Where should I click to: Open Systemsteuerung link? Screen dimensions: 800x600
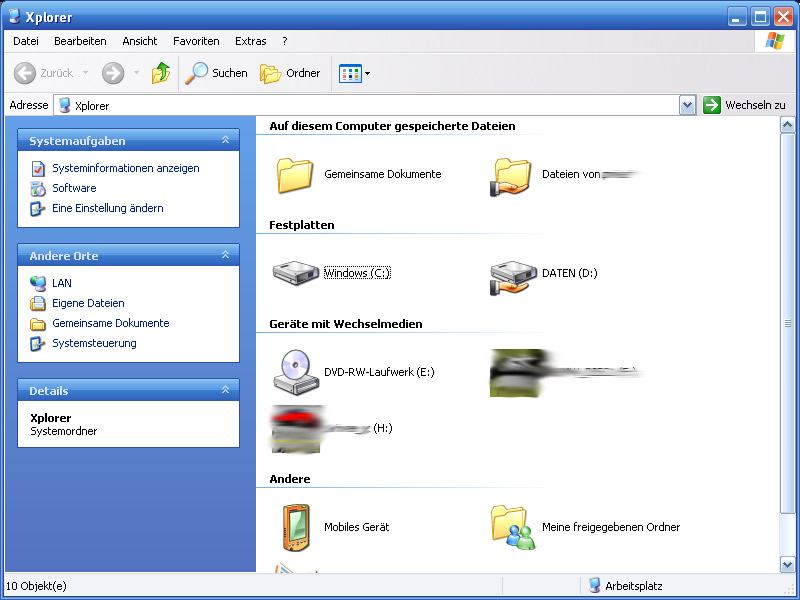[94, 343]
